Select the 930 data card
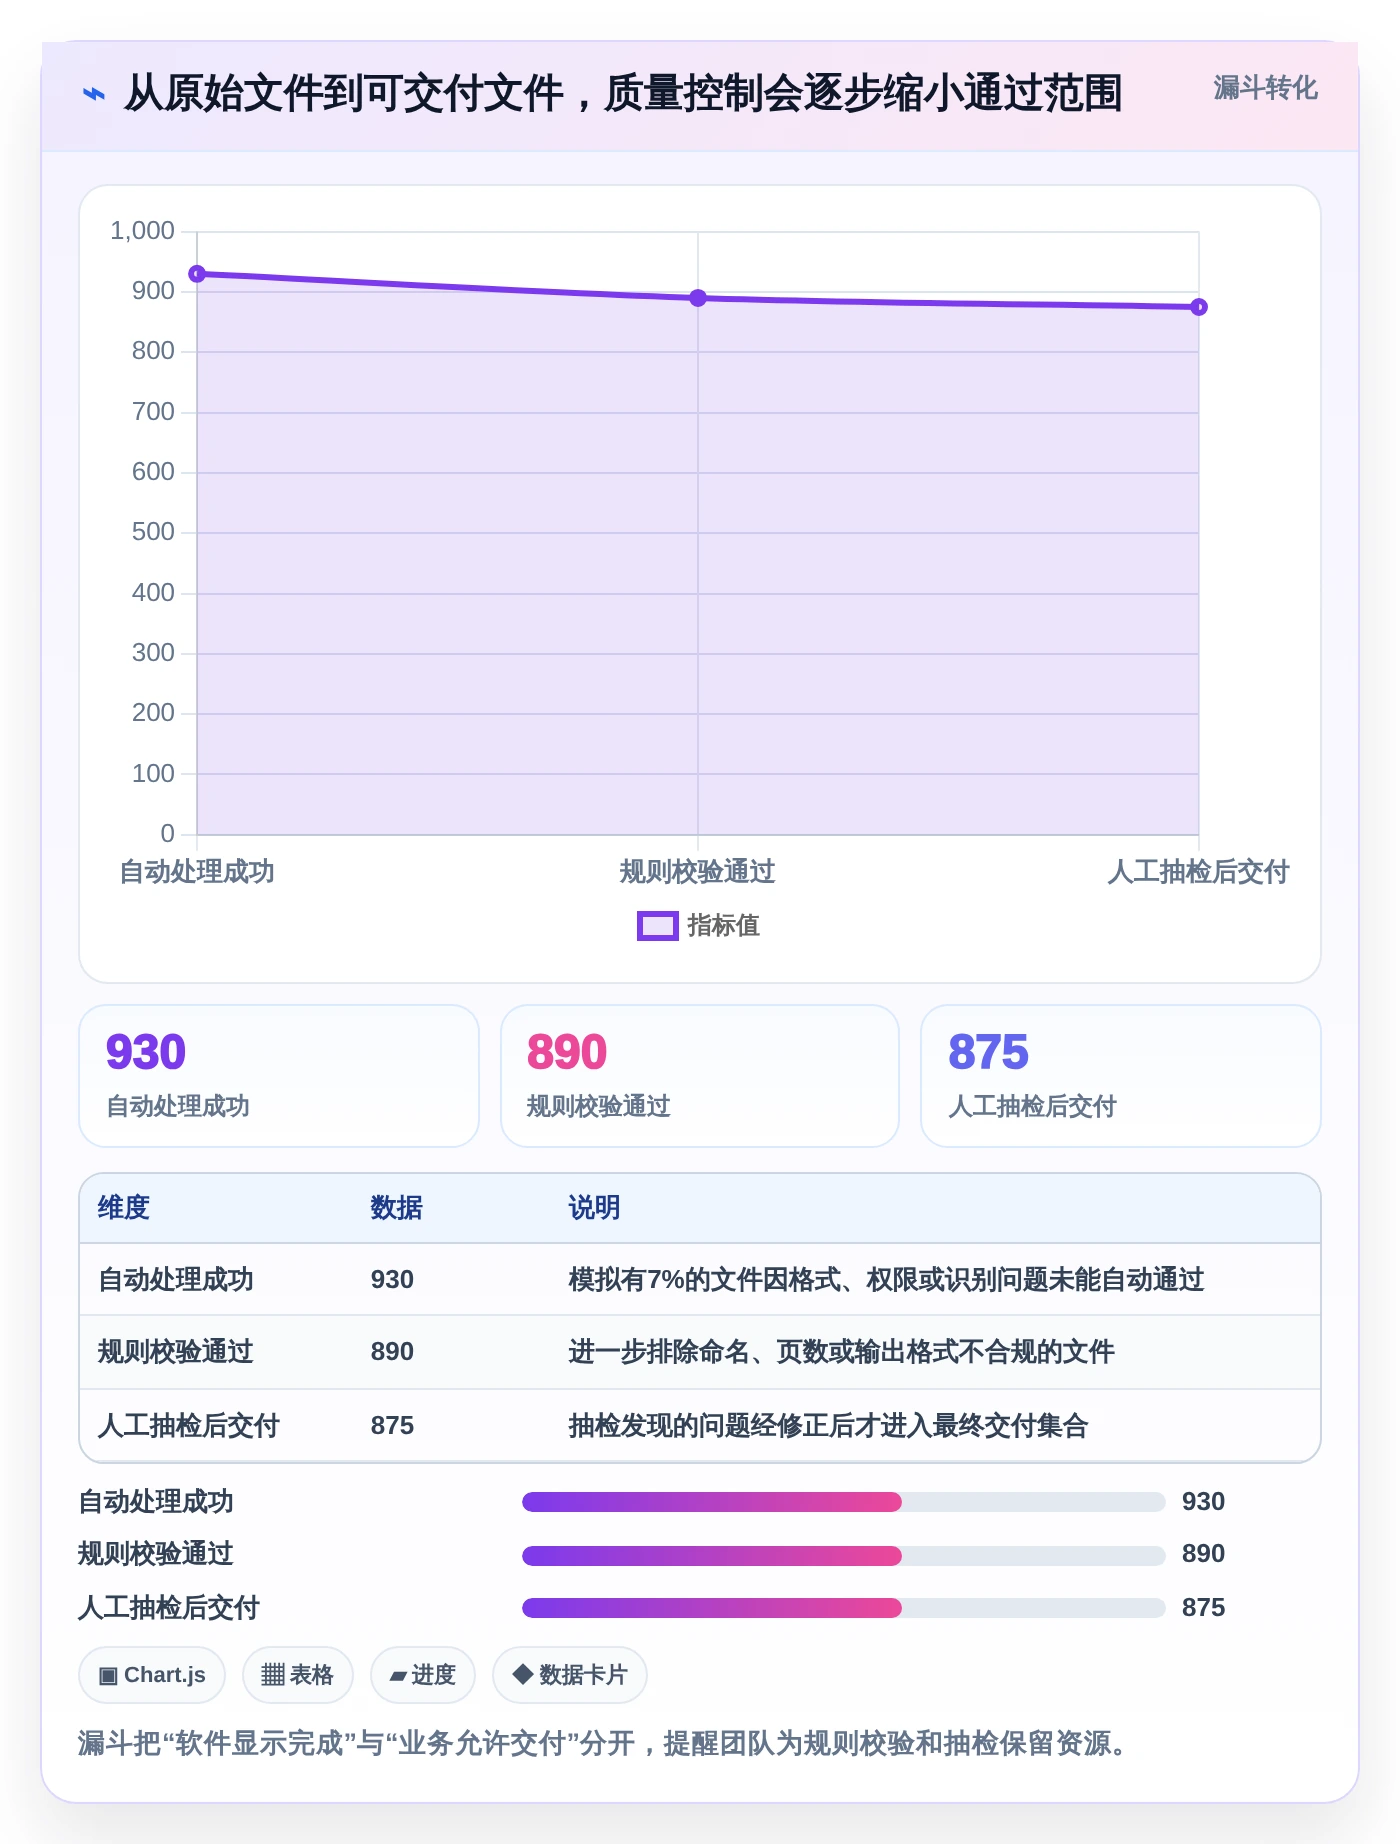1400x1844 pixels. [279, 1076]
